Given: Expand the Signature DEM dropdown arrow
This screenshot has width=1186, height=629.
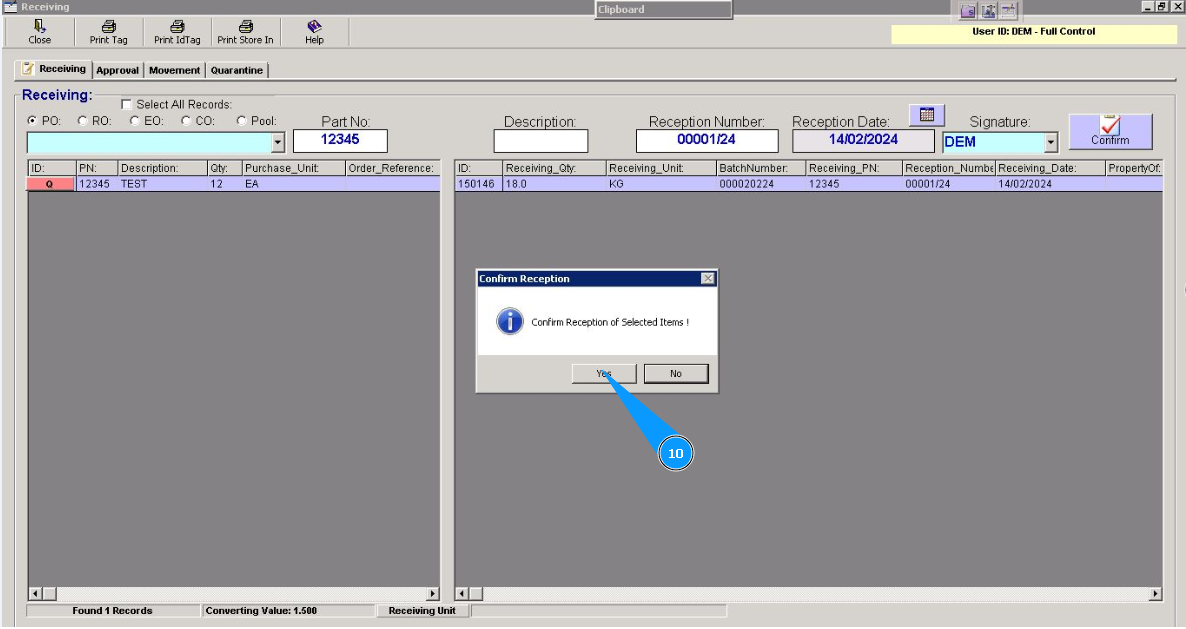Looking at the screenshot, I should pos(1051,142).
